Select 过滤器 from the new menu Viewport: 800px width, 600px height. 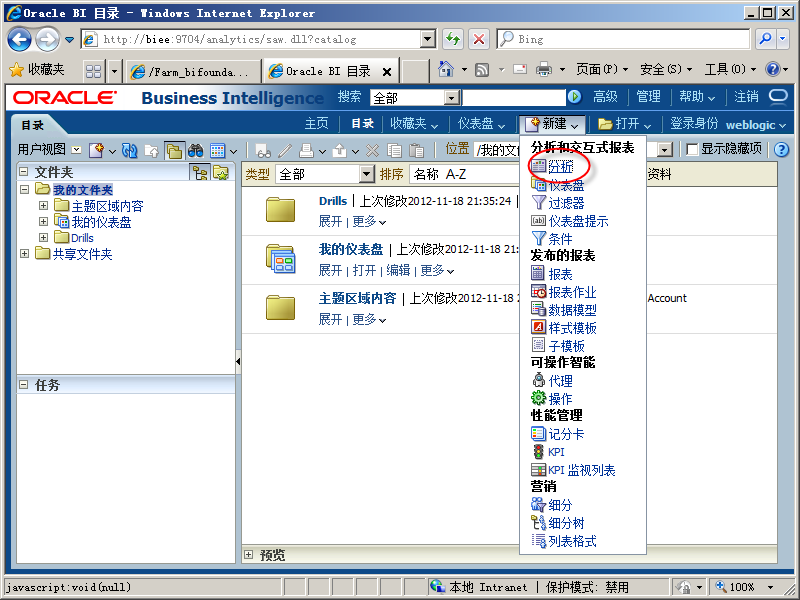(x=566, y=203)
